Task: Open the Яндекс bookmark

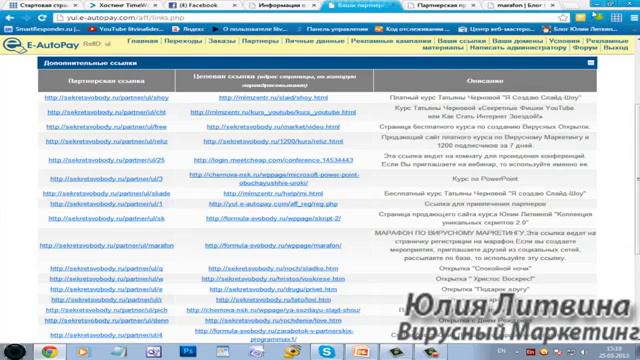Action: click(x=188, y=29)
